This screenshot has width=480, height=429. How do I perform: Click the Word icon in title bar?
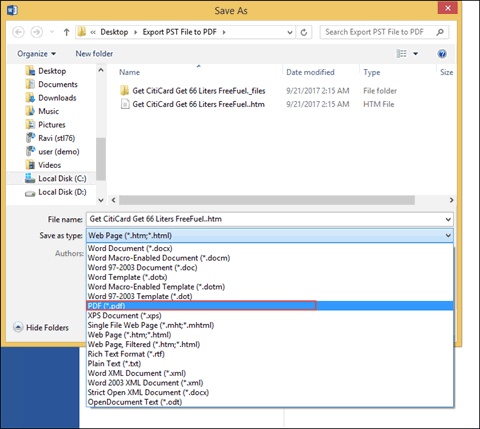click(x=12, y=10)
